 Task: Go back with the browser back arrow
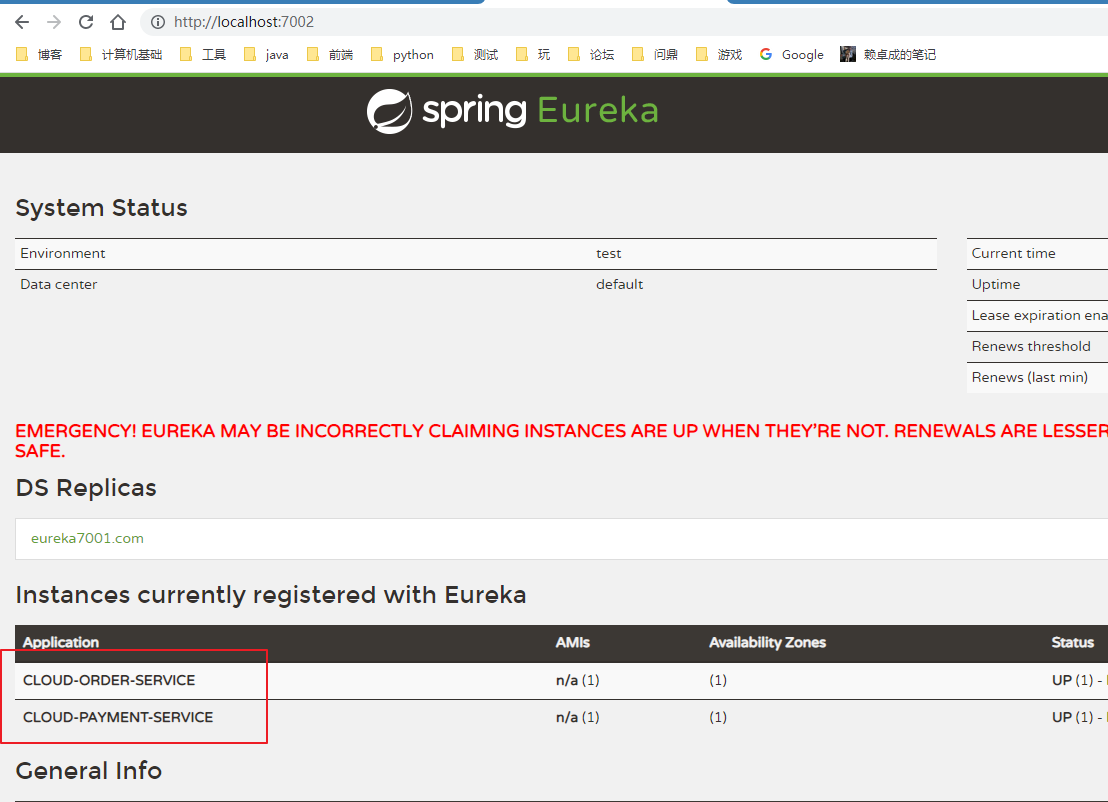click(x=22, y=22)
